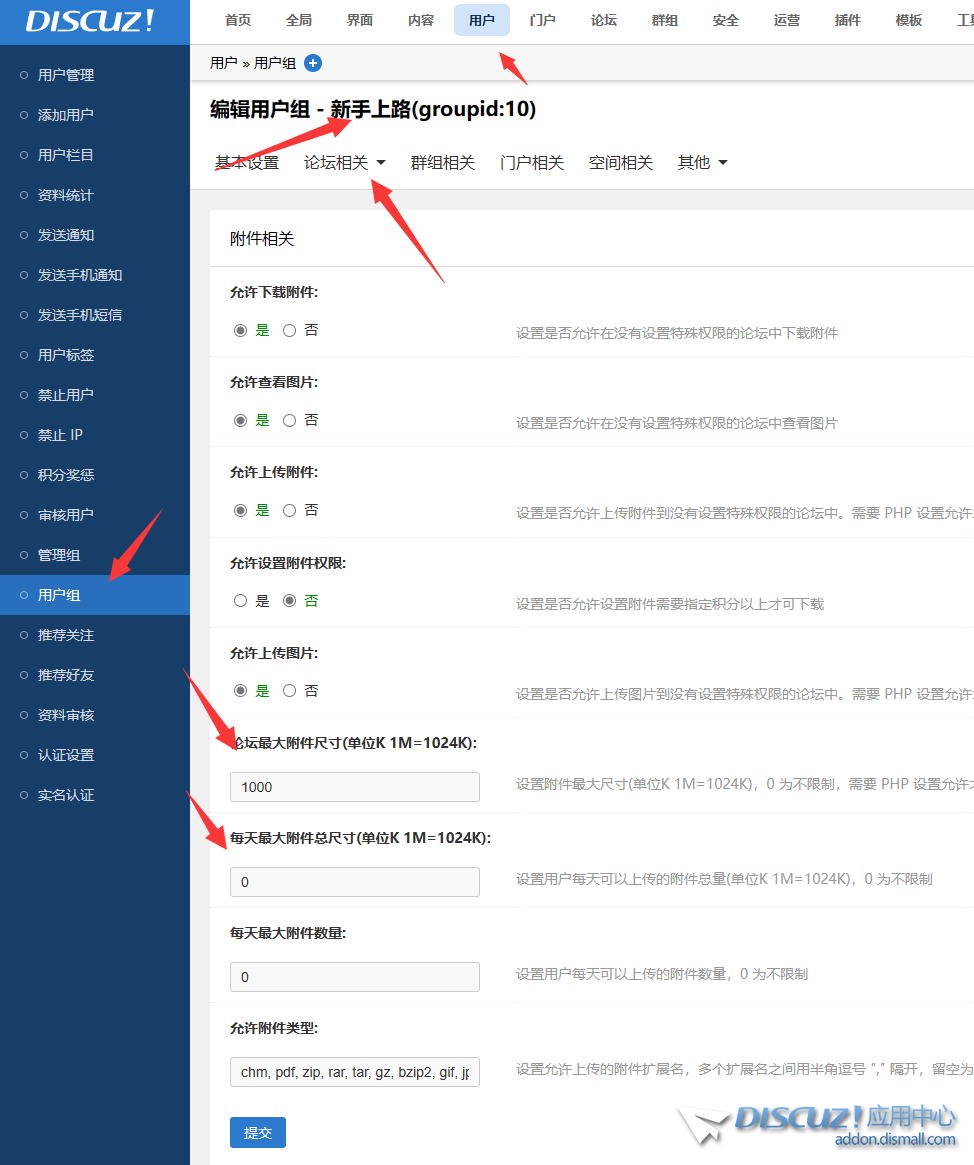Click the blue plus icon beside 用户组 breadcrumb
The height and width of the screenshot is (1165, 974).
(x=313, y=63)
